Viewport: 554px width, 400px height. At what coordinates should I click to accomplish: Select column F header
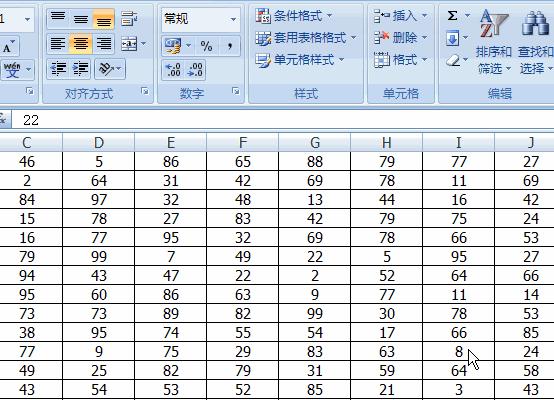(x=243, y=143)
